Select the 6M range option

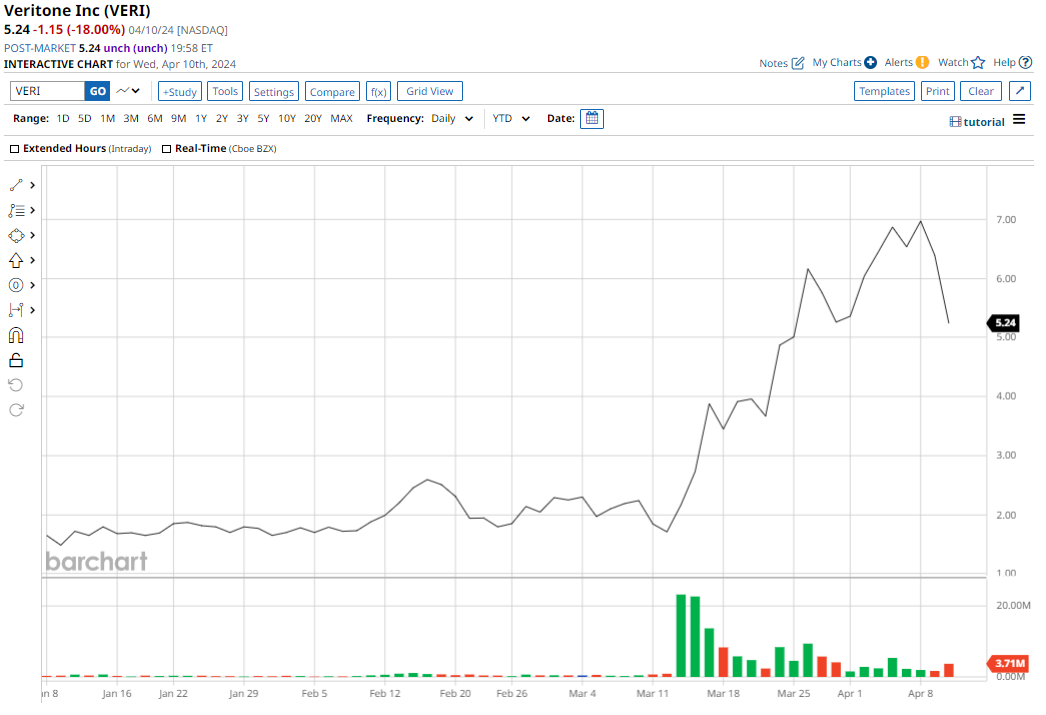click(154, 118)
